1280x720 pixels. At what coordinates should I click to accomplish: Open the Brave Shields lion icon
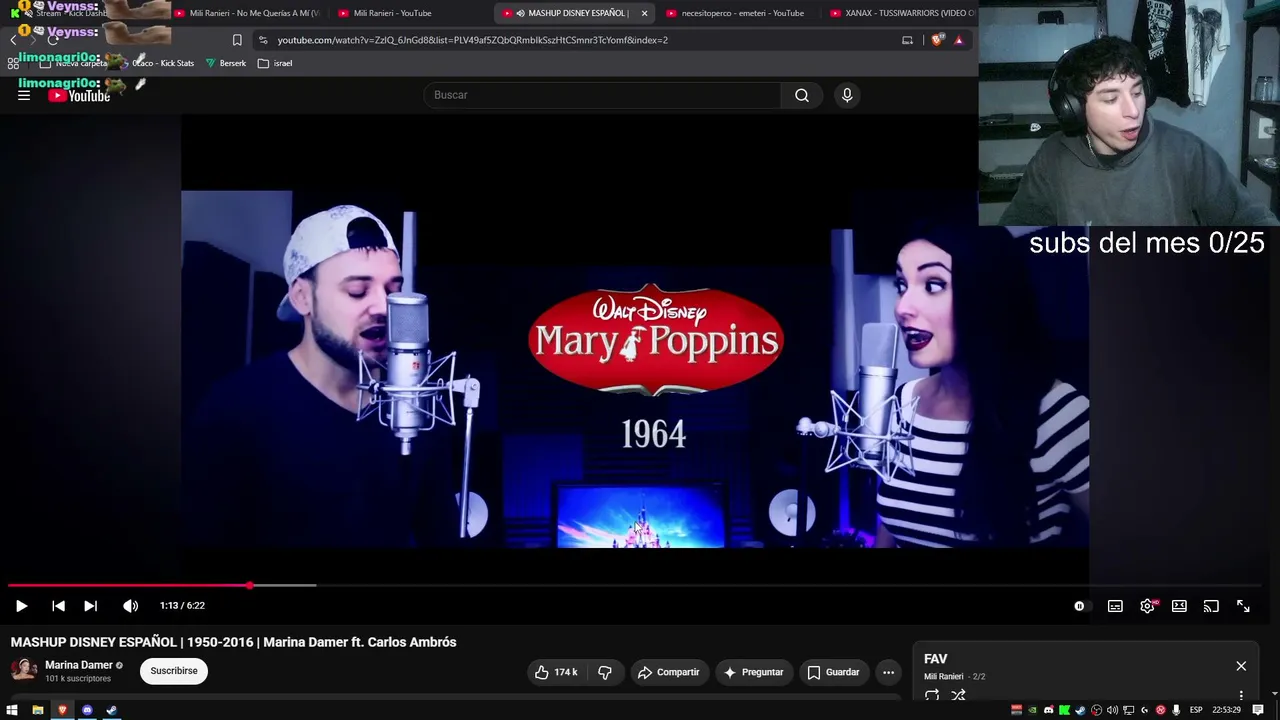click(x=937, y=40)
